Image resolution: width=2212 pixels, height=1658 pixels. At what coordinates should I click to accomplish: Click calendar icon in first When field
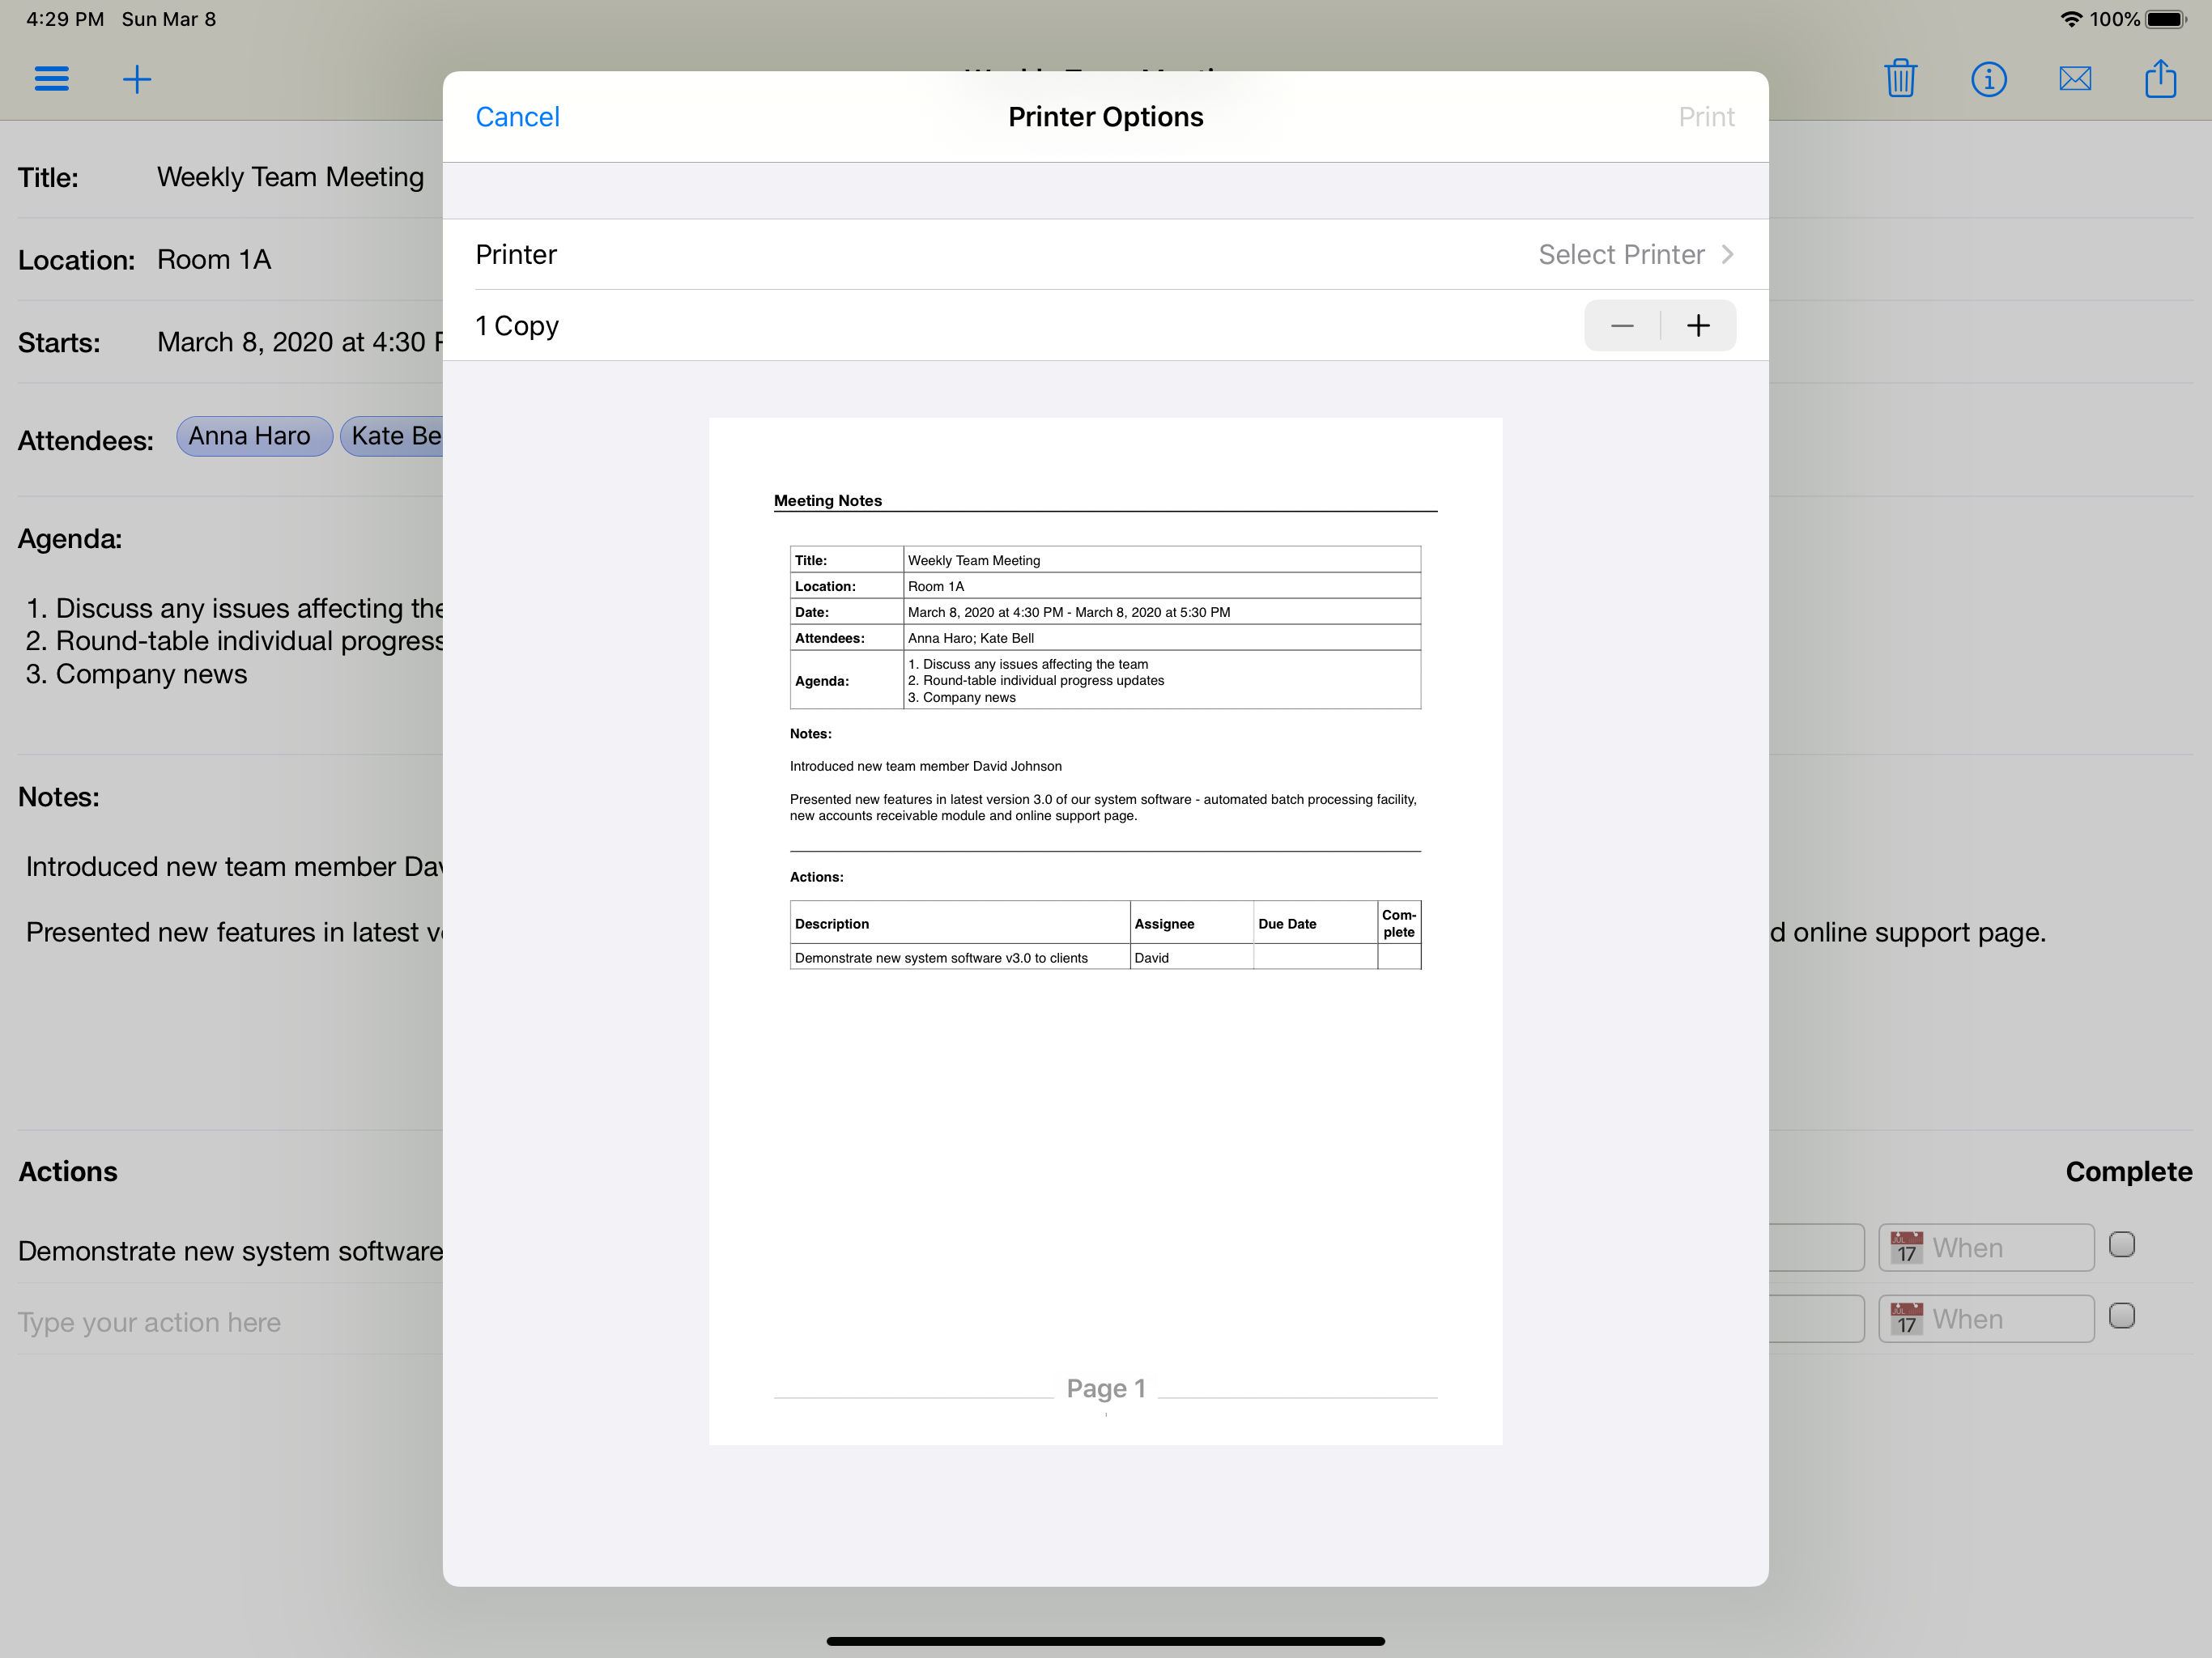[x=1907, y=1248]
